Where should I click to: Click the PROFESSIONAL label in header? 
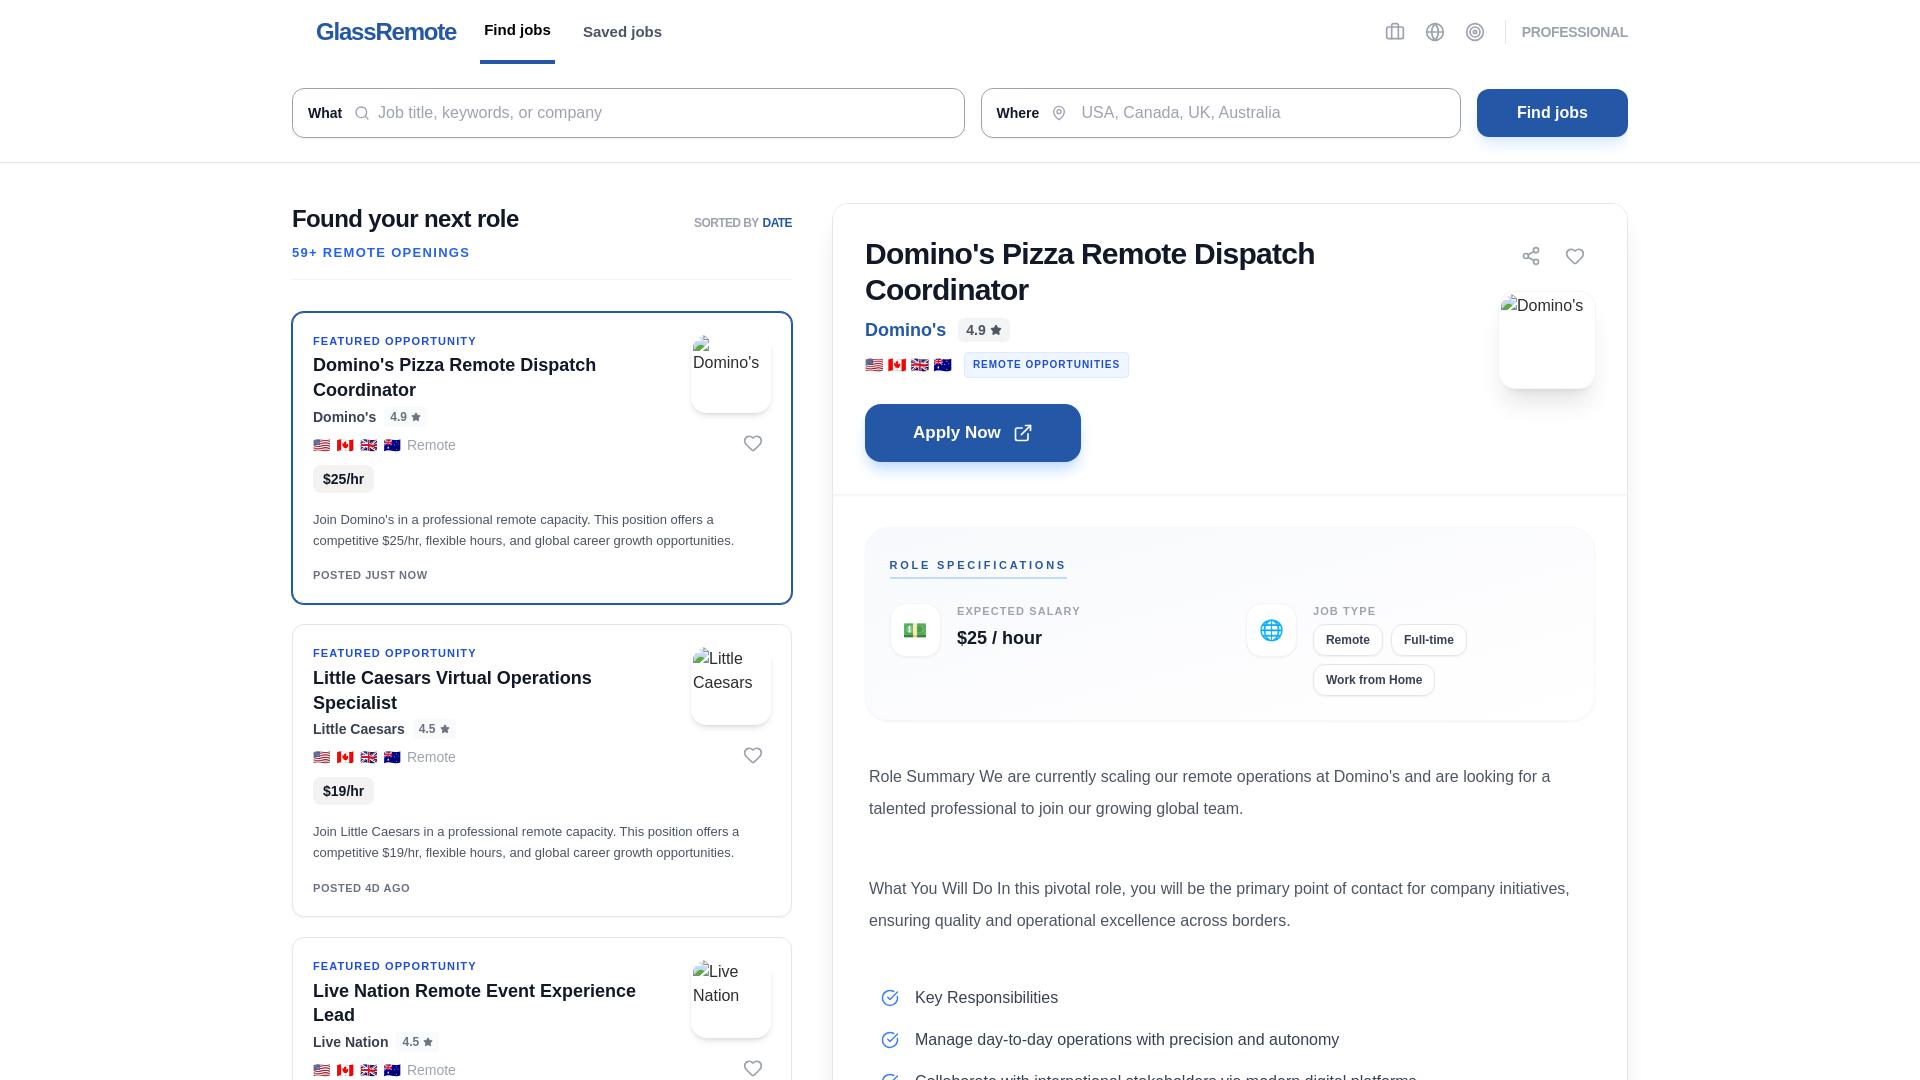click(x=1574, y=32)
